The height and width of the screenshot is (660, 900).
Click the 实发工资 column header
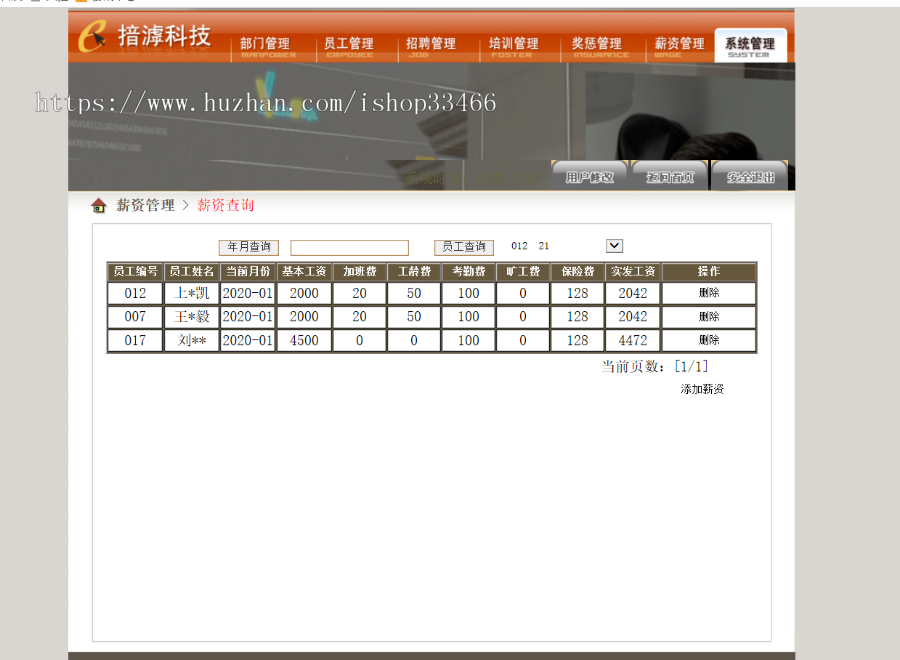(x=633, y=271)
